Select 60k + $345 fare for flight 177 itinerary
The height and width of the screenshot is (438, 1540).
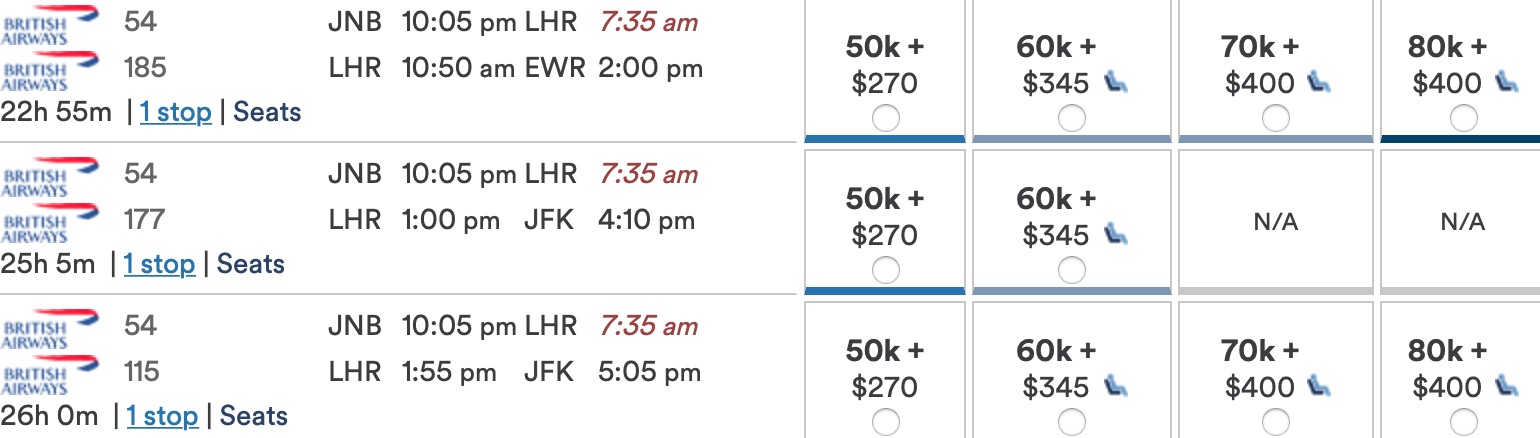click(x=1071, y=271)
